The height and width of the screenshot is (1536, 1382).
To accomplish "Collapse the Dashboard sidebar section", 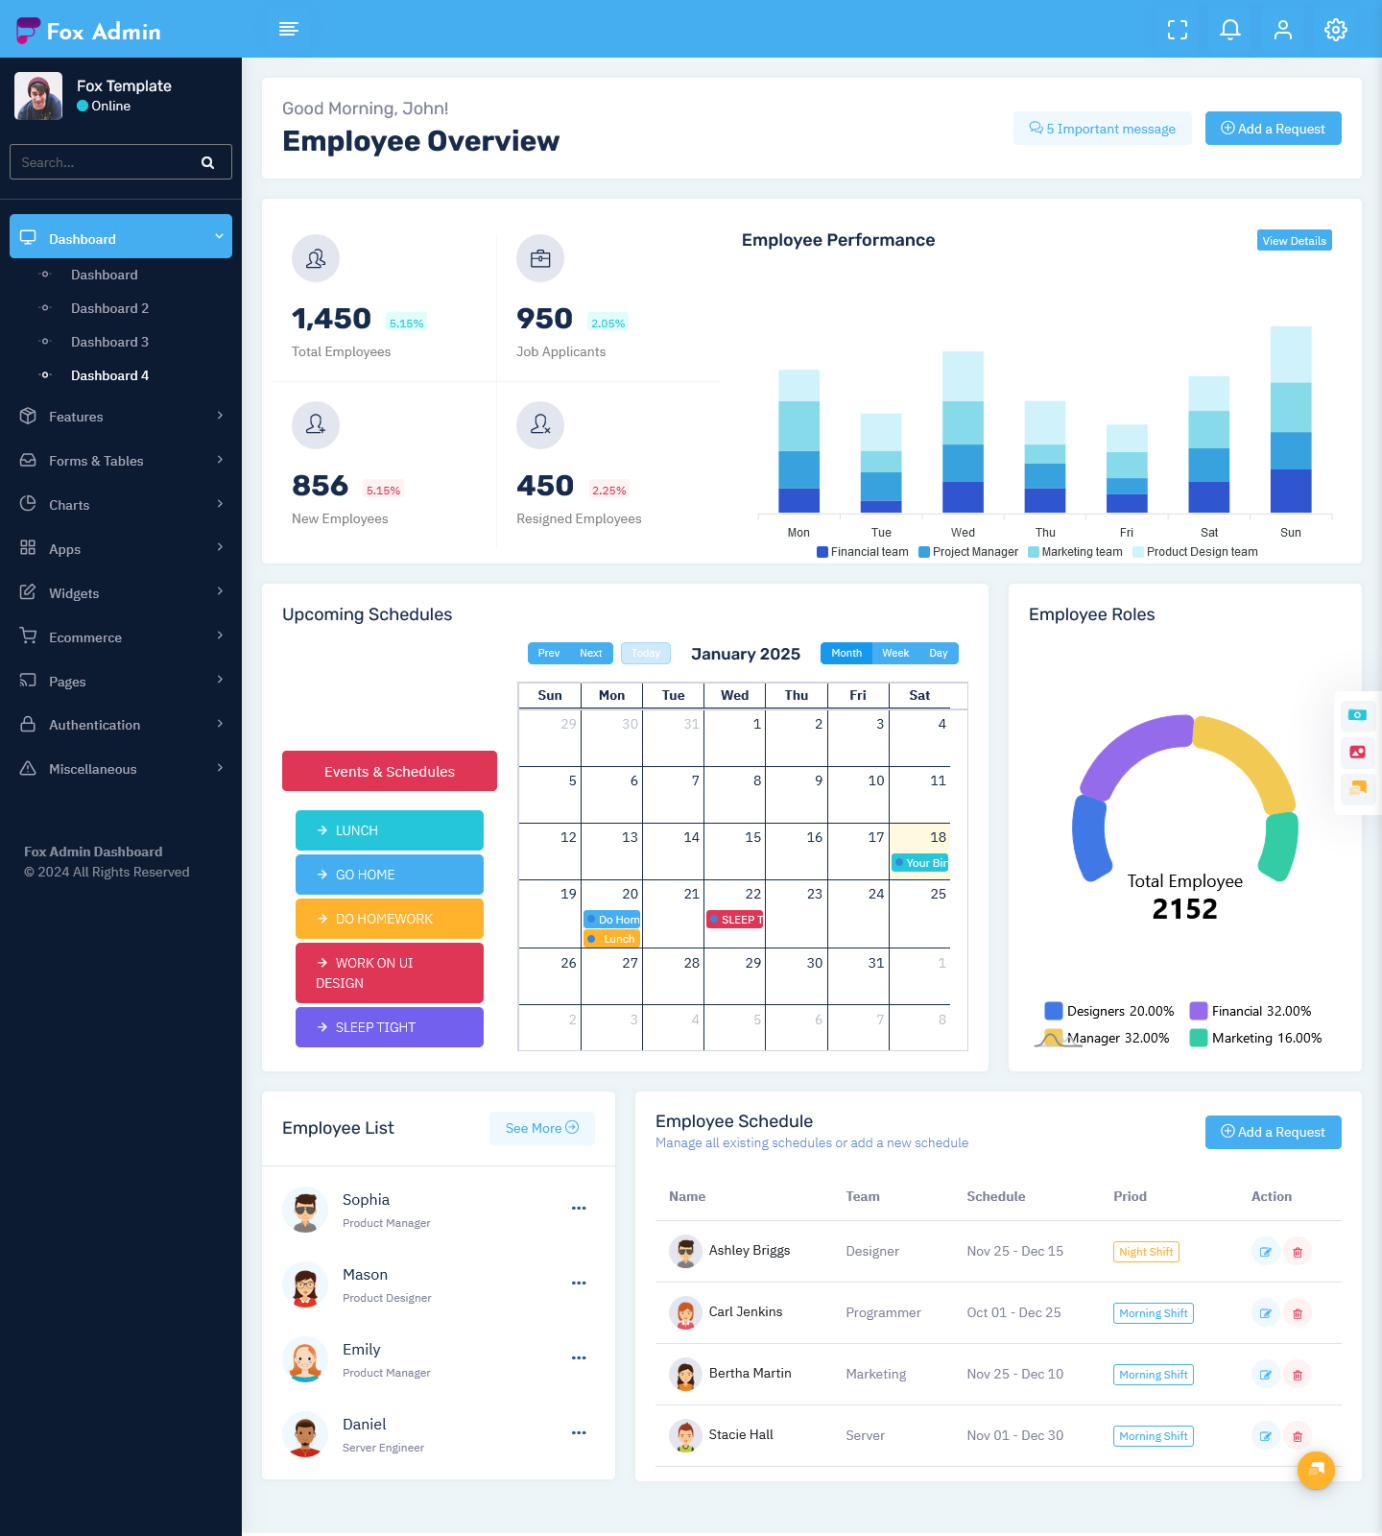I will 120,237.
